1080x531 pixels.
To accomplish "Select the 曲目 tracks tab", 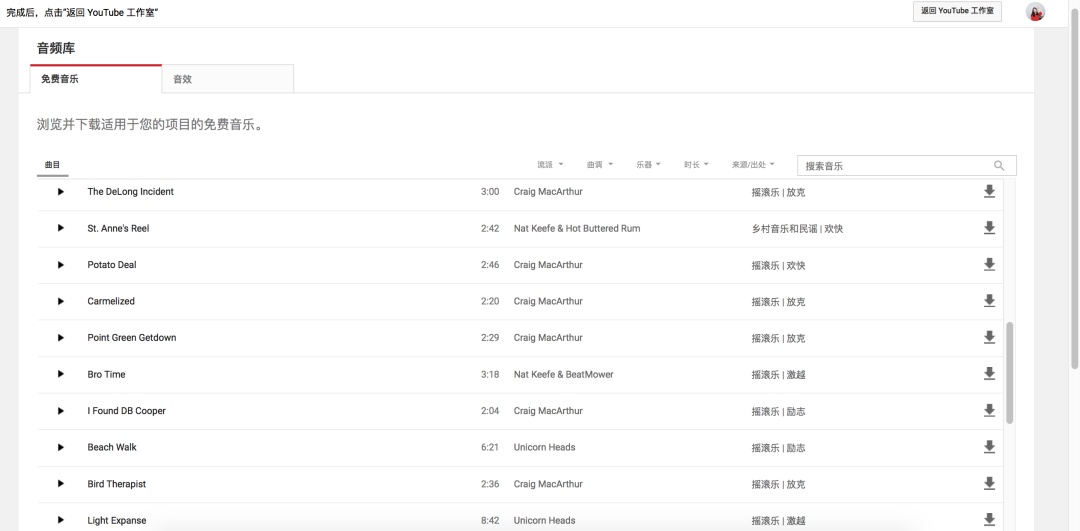I will 52,165.
